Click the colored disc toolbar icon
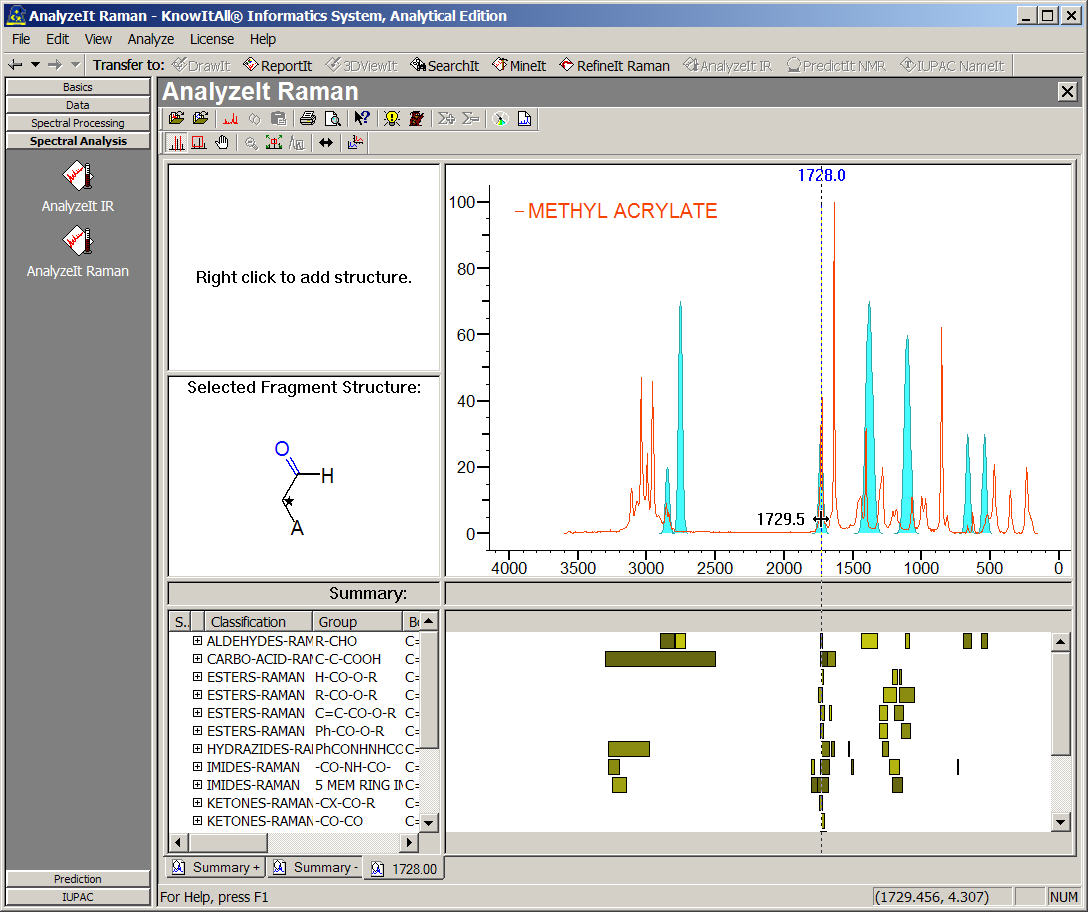Screen dimensions: 1088x912 (500, 119)
